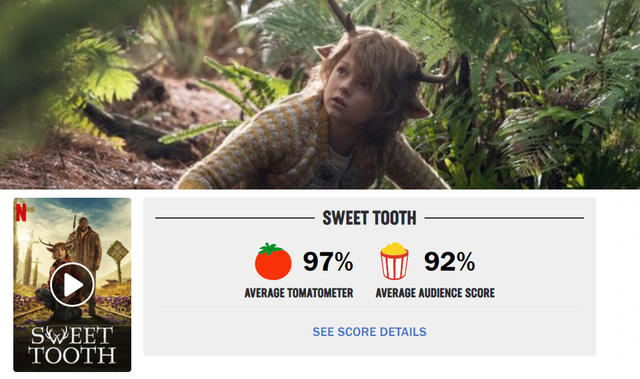
Task: Select the 92% audience score
Action: point(449,262)
